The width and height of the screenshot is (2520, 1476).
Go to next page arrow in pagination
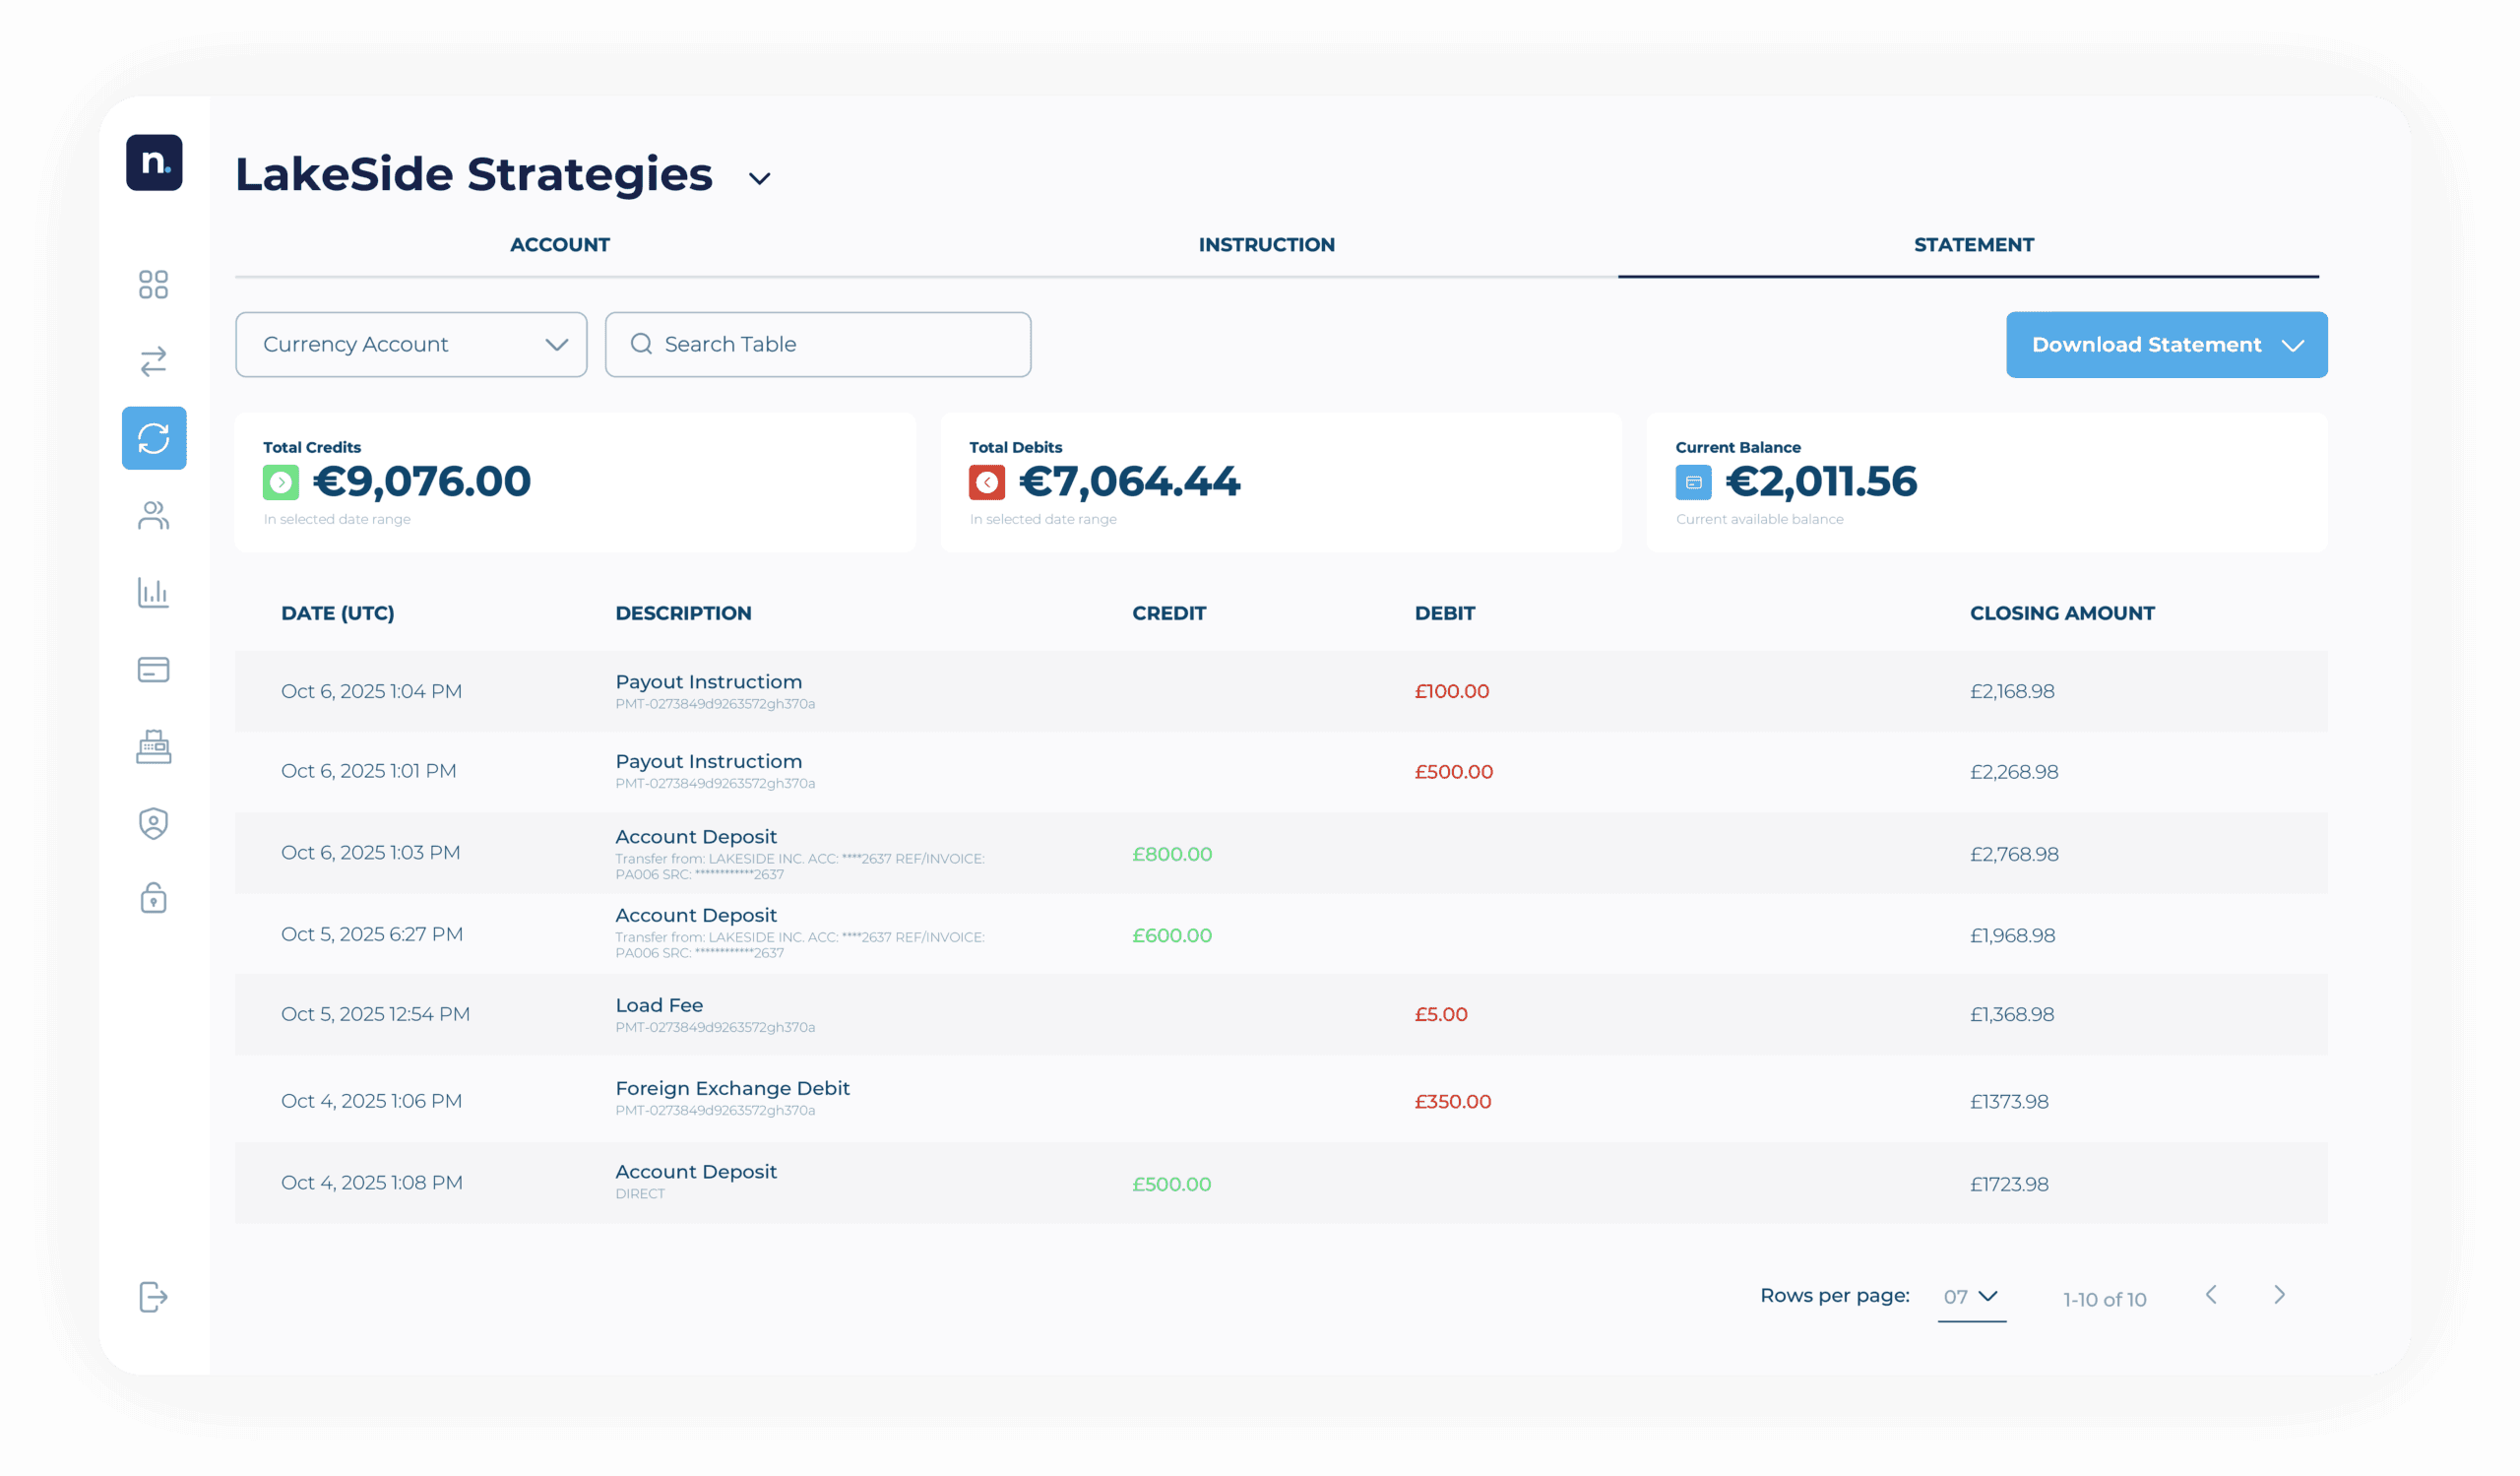[2279, 1295]
